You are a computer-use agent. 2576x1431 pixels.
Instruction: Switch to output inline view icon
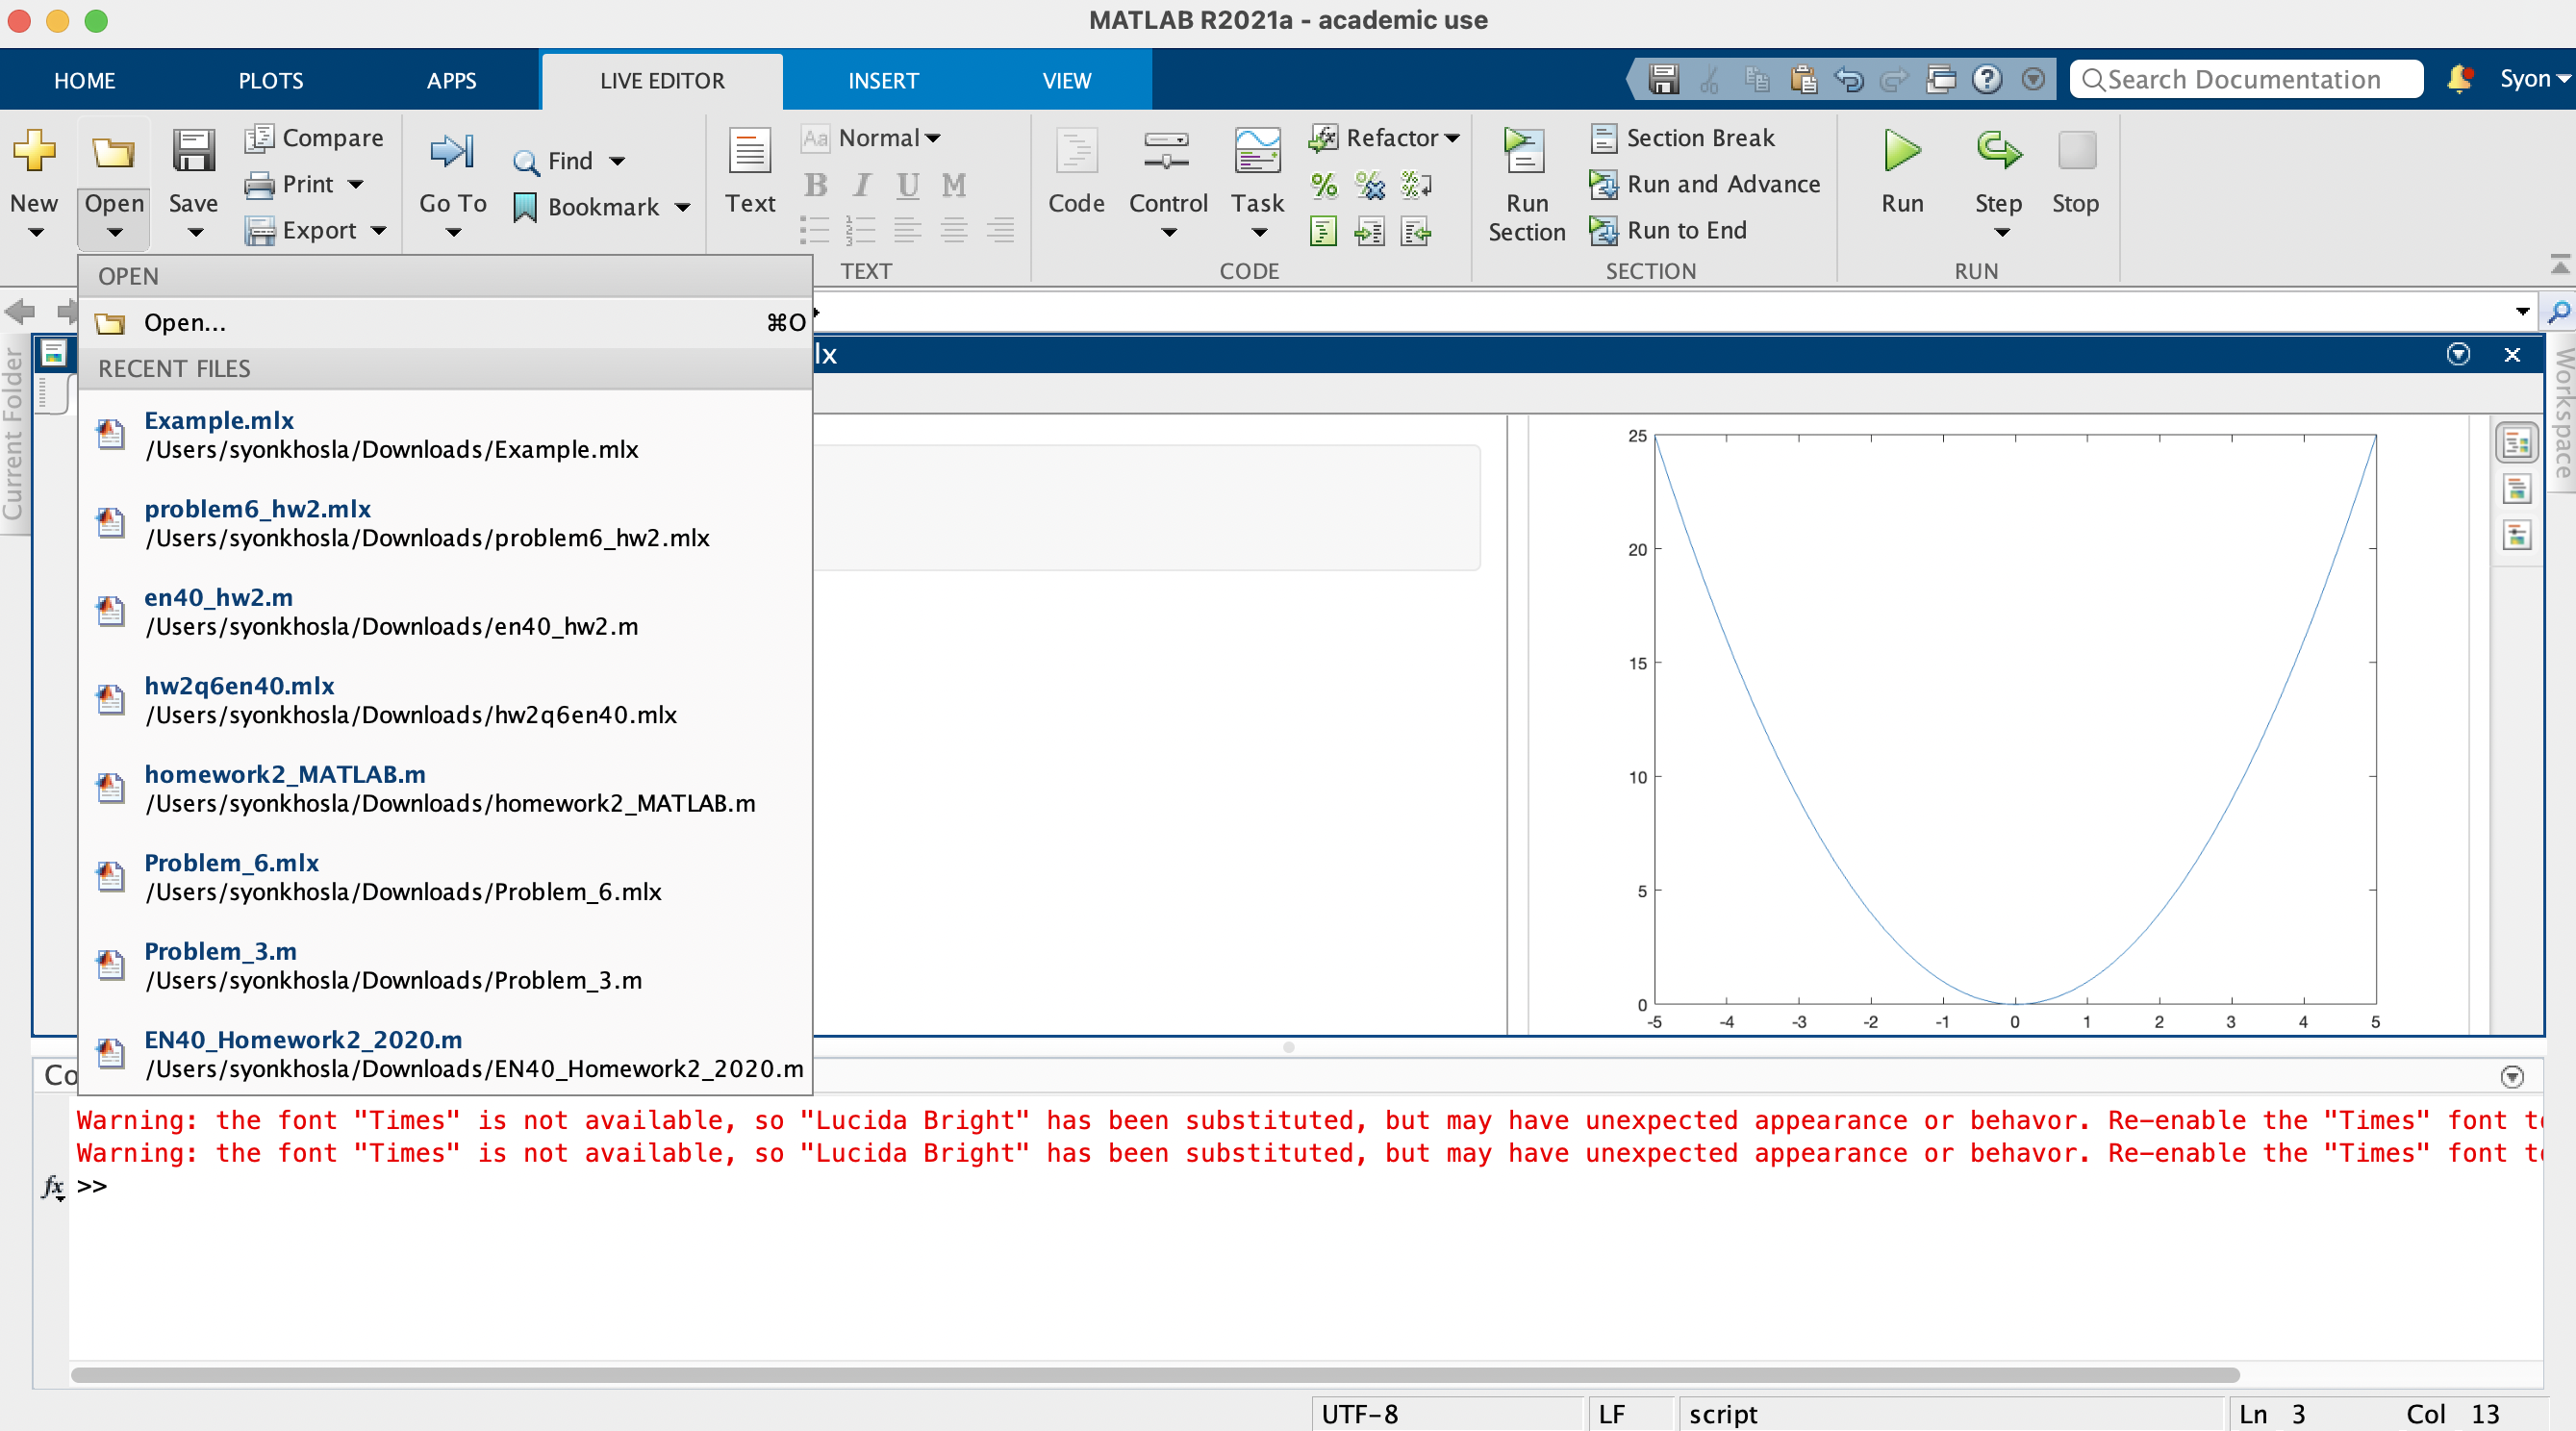pyautogui.click(x=2517, y=490)
